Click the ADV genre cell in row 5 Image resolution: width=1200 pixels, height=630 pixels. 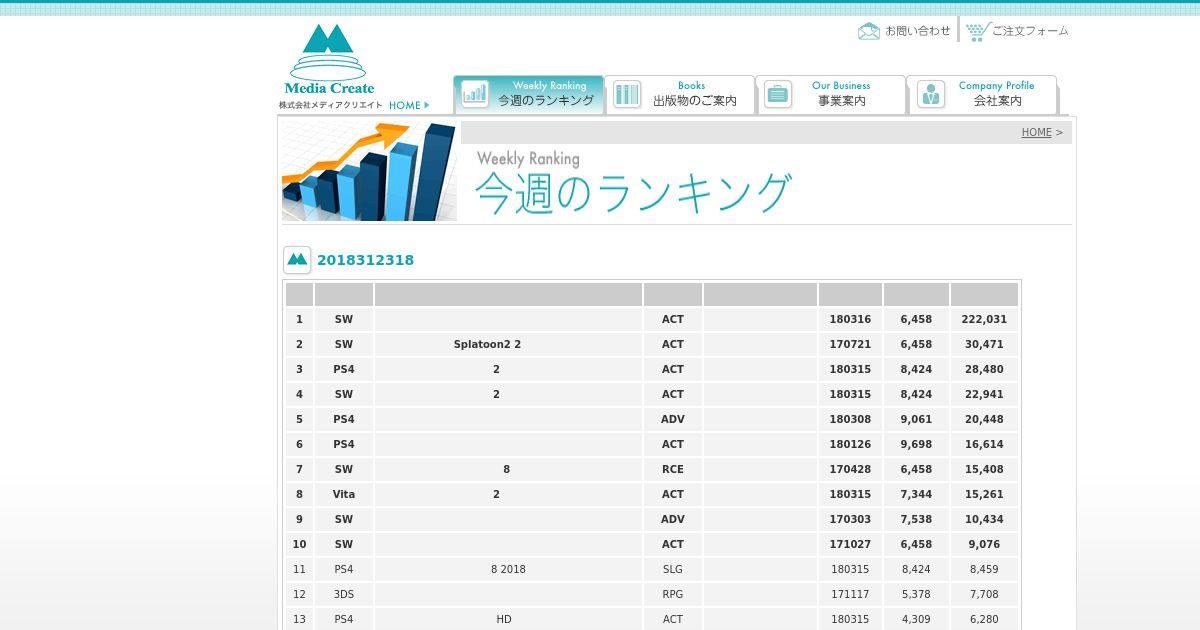click(x=673, y=419)
